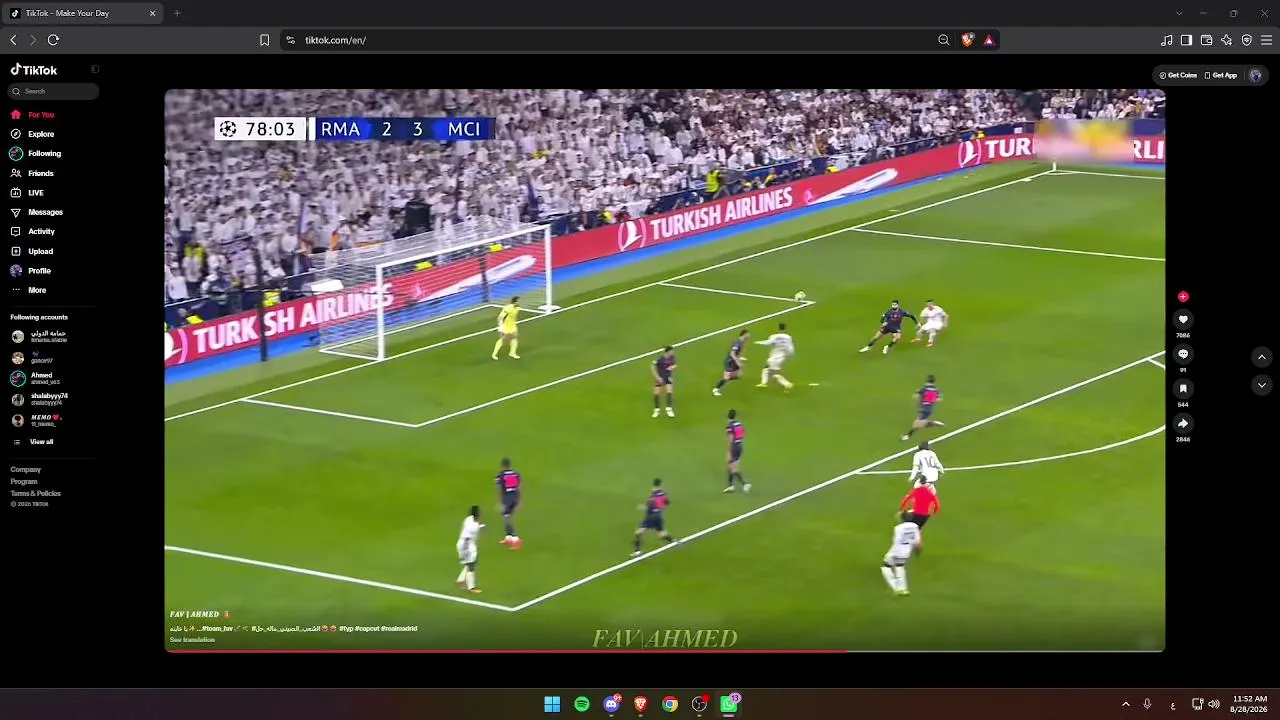This screenshot has height=720, width=1280.
Task: Toggle the browser sidebar panel
Action: click(1187, 40)
